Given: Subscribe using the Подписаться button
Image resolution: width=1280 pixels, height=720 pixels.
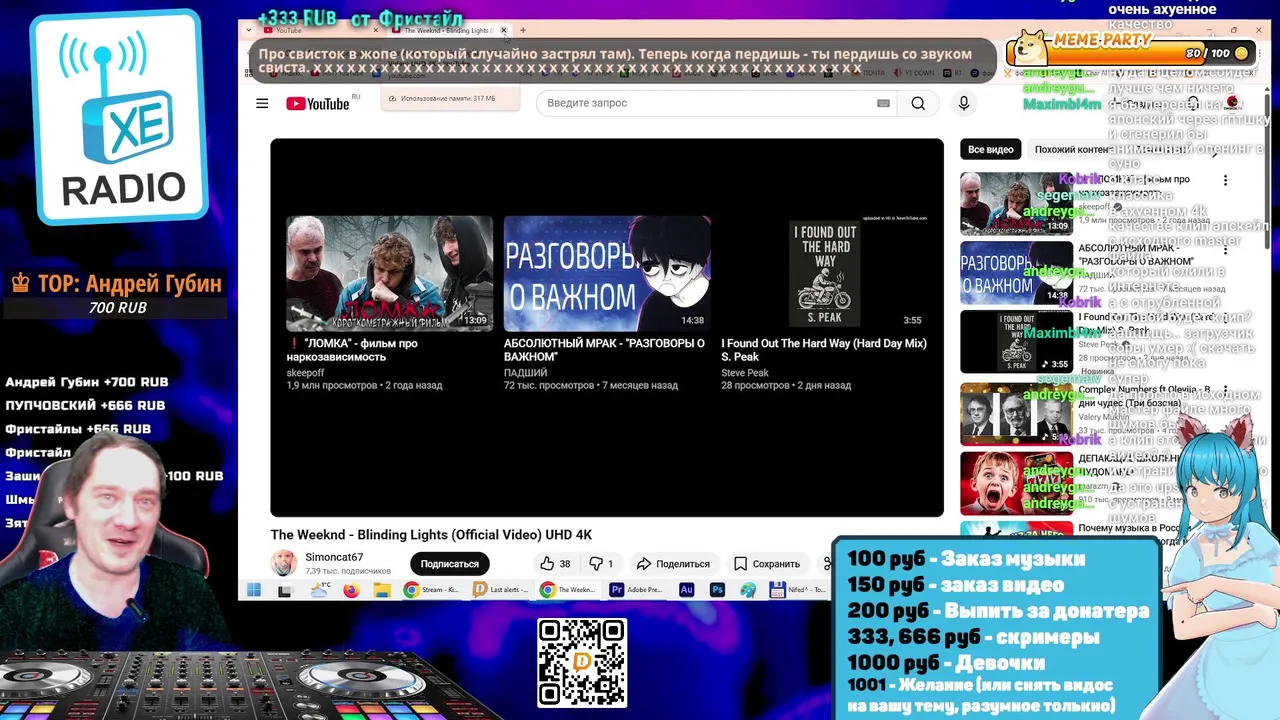Looking at the screenshot, I should click(449, 564).
